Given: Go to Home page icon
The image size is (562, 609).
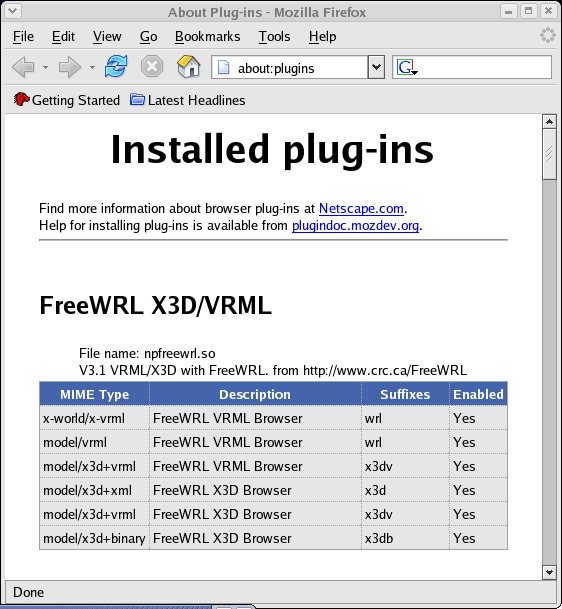Looking at the screenshot, I should pos(189,66).
